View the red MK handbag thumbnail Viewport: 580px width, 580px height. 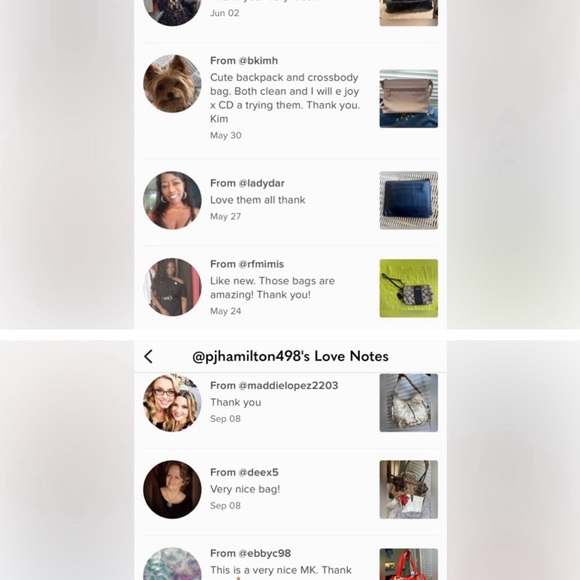point(409,564)
